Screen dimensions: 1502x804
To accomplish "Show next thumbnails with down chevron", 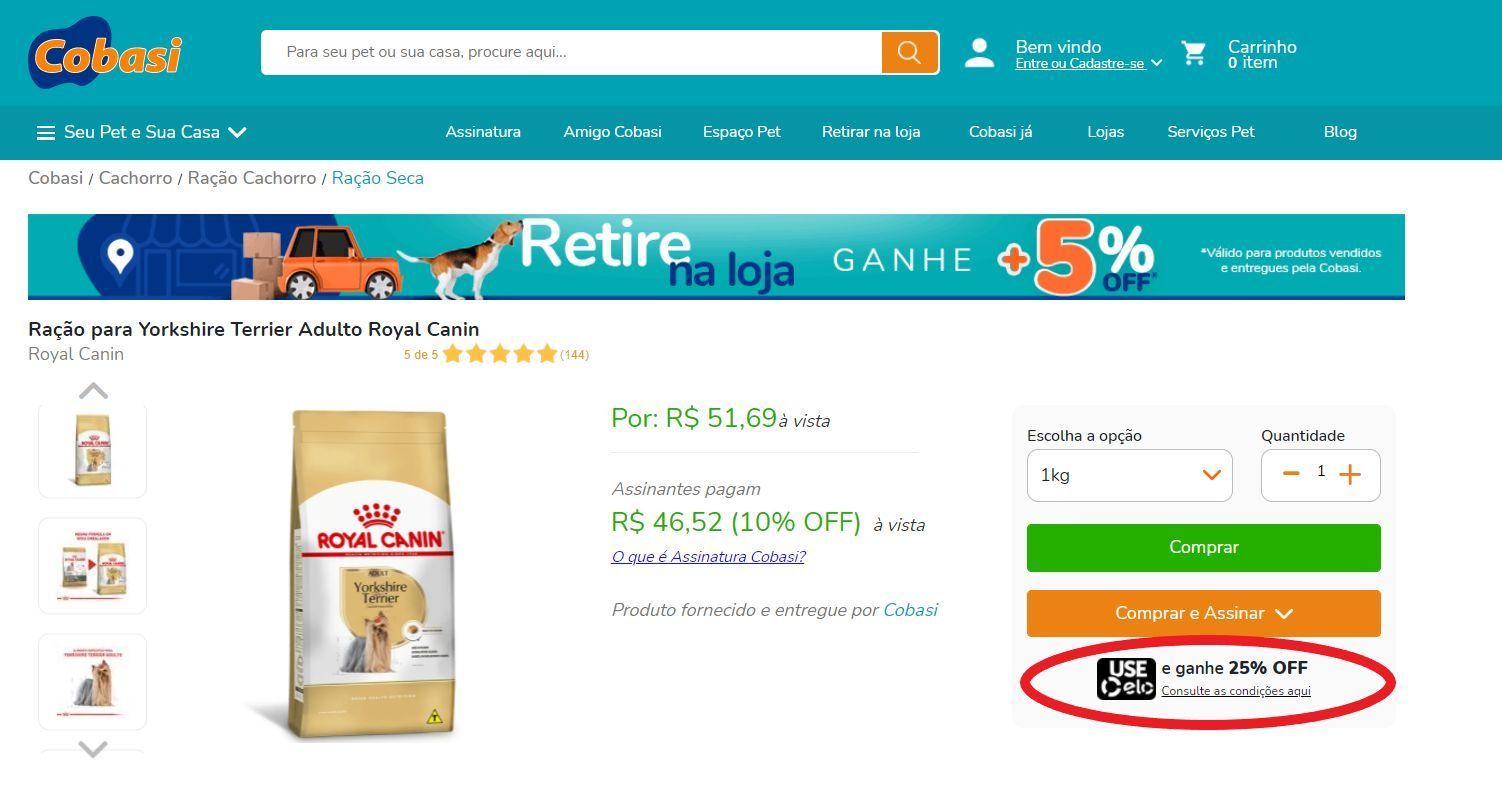I will pos(93,748).
